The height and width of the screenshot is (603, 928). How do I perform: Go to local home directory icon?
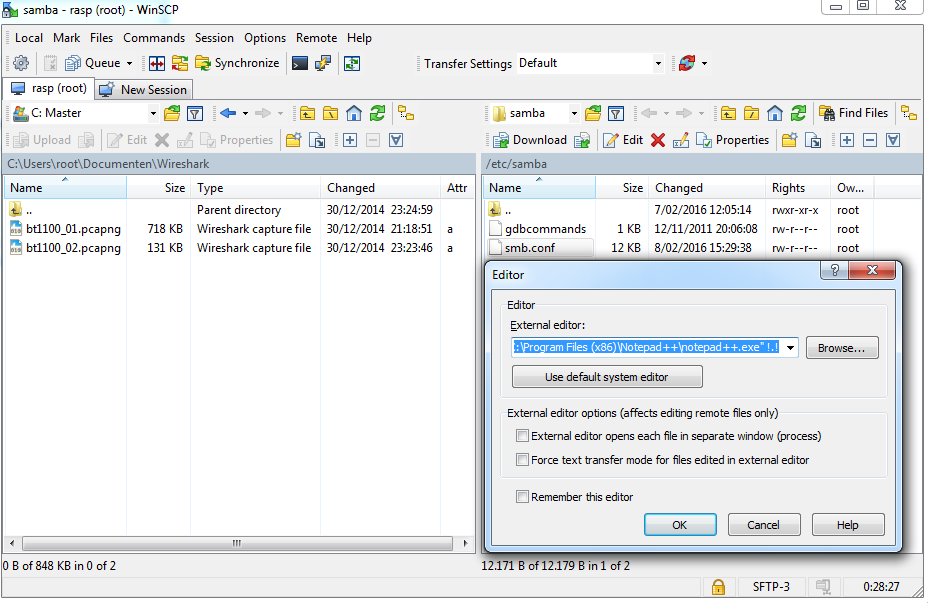pos(353,113)
